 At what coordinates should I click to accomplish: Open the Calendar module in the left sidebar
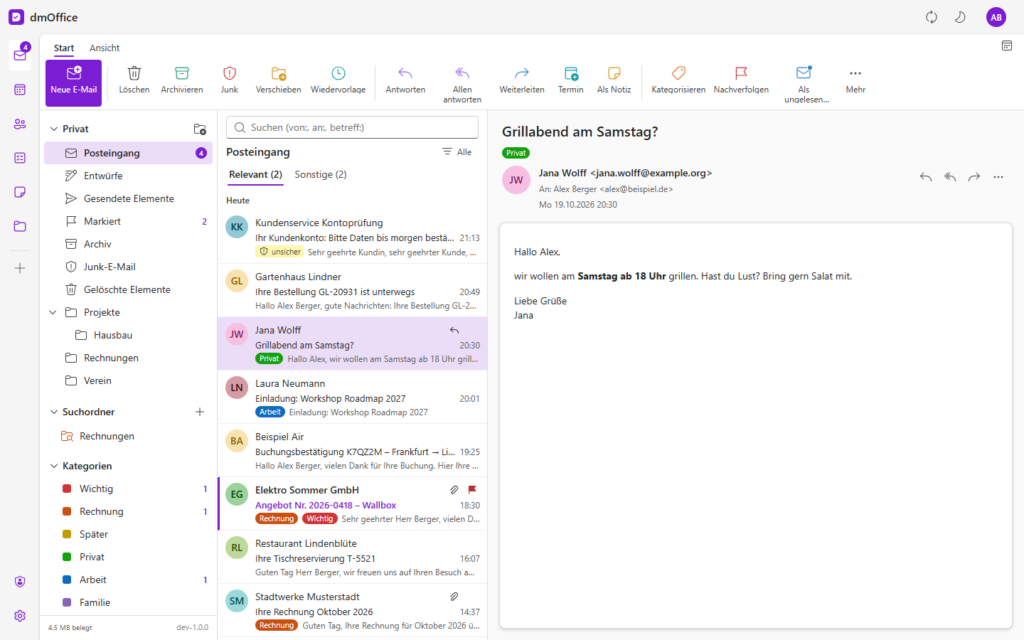(x=20, y=89)
